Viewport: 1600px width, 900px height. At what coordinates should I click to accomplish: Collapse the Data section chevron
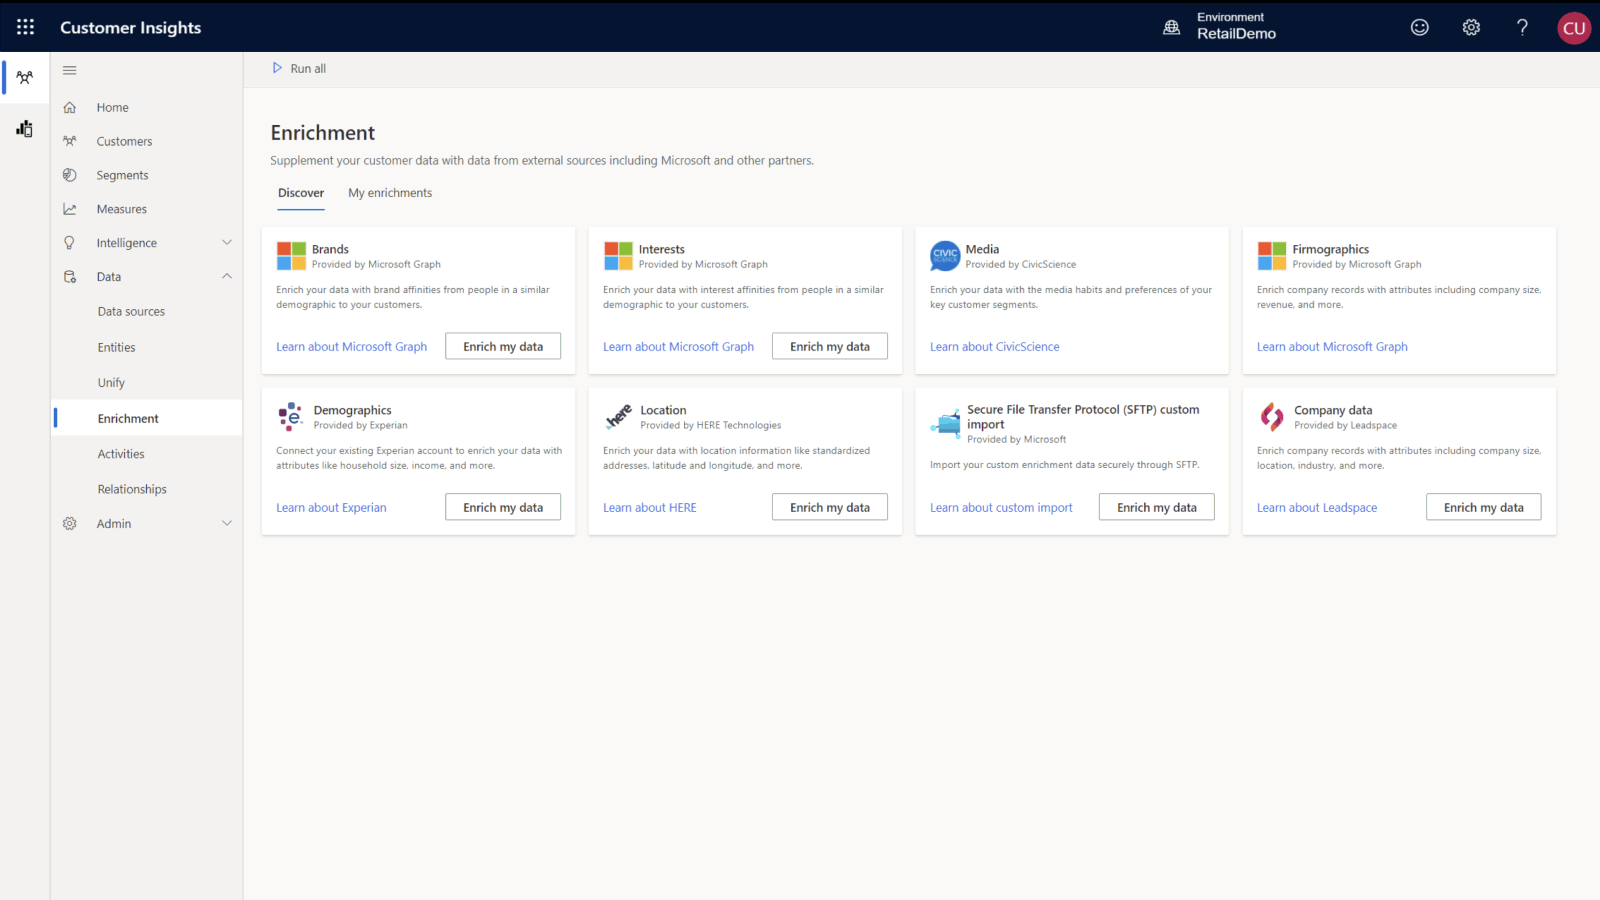(x=227, y=276)
